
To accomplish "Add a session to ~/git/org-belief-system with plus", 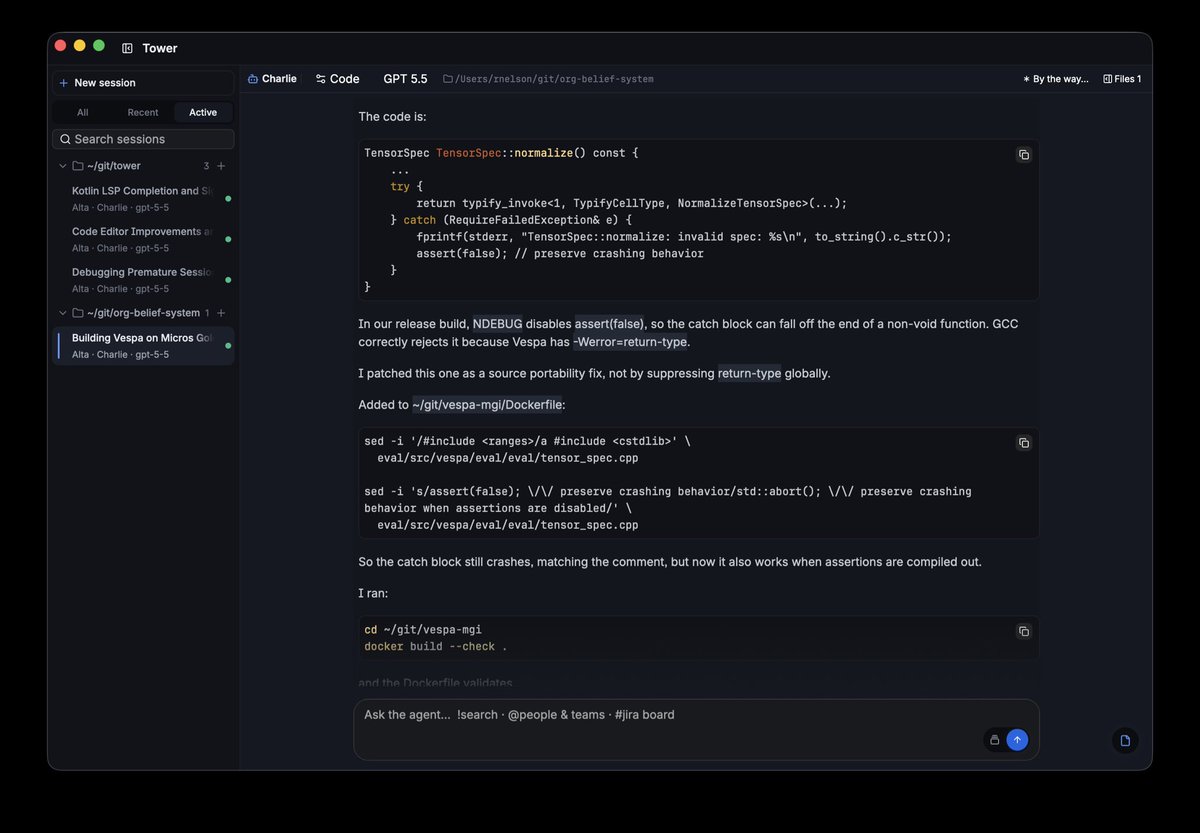I will pyautogui.click(x=221, y=313).
